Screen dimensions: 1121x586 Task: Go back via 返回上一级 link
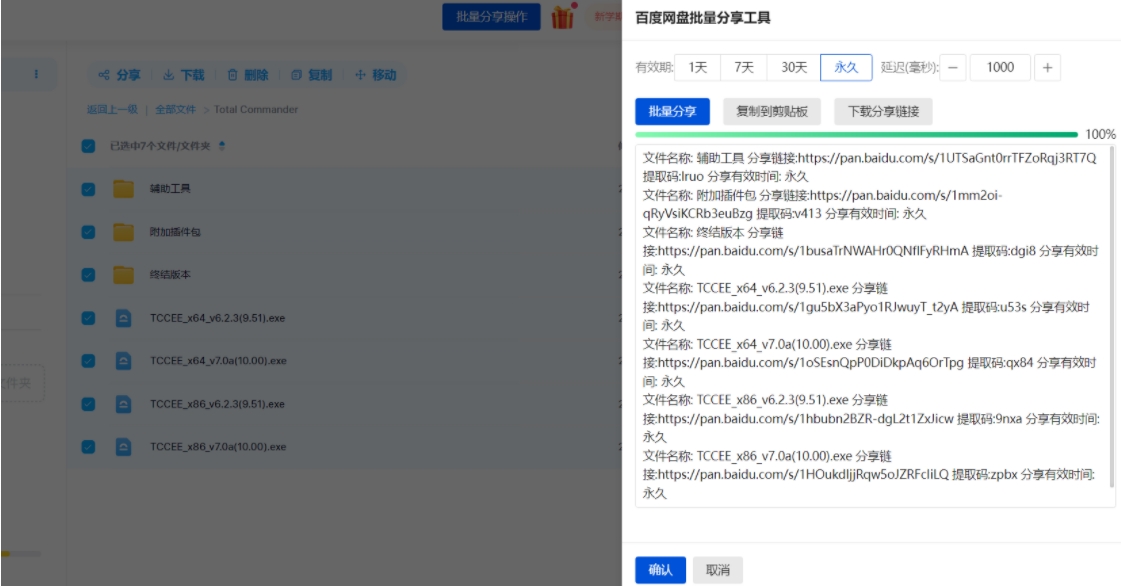tap(112, 109)
